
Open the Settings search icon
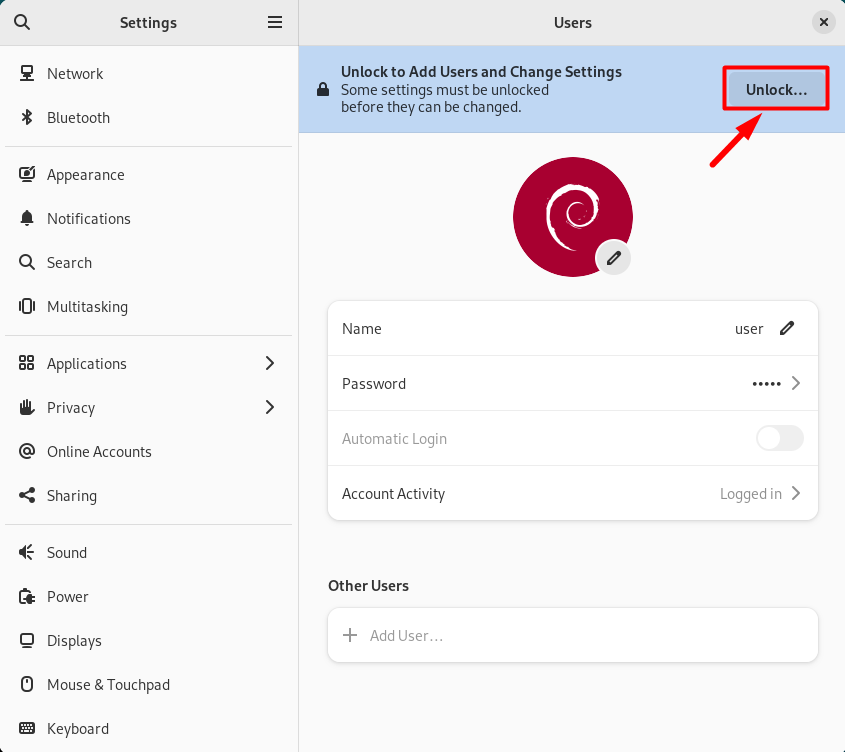coord(22,22)
